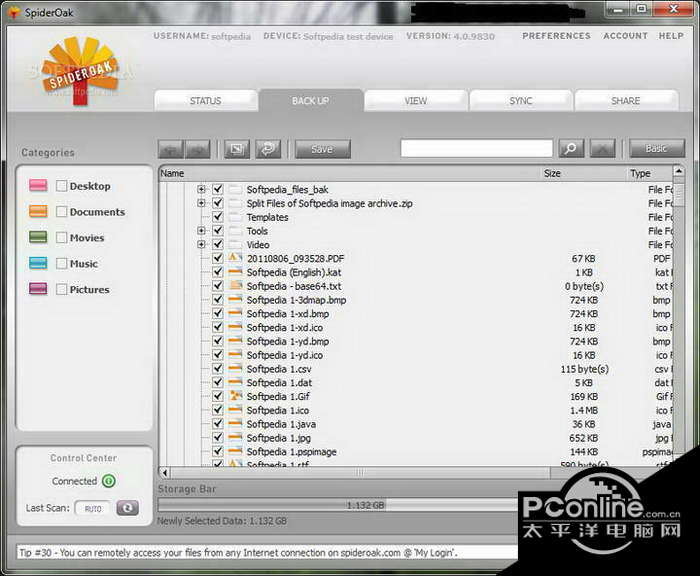Screen dimensions: 700x576
Task: Click the pink Desktop category icon
Action: pyautogui.click(x=38, y=185)
